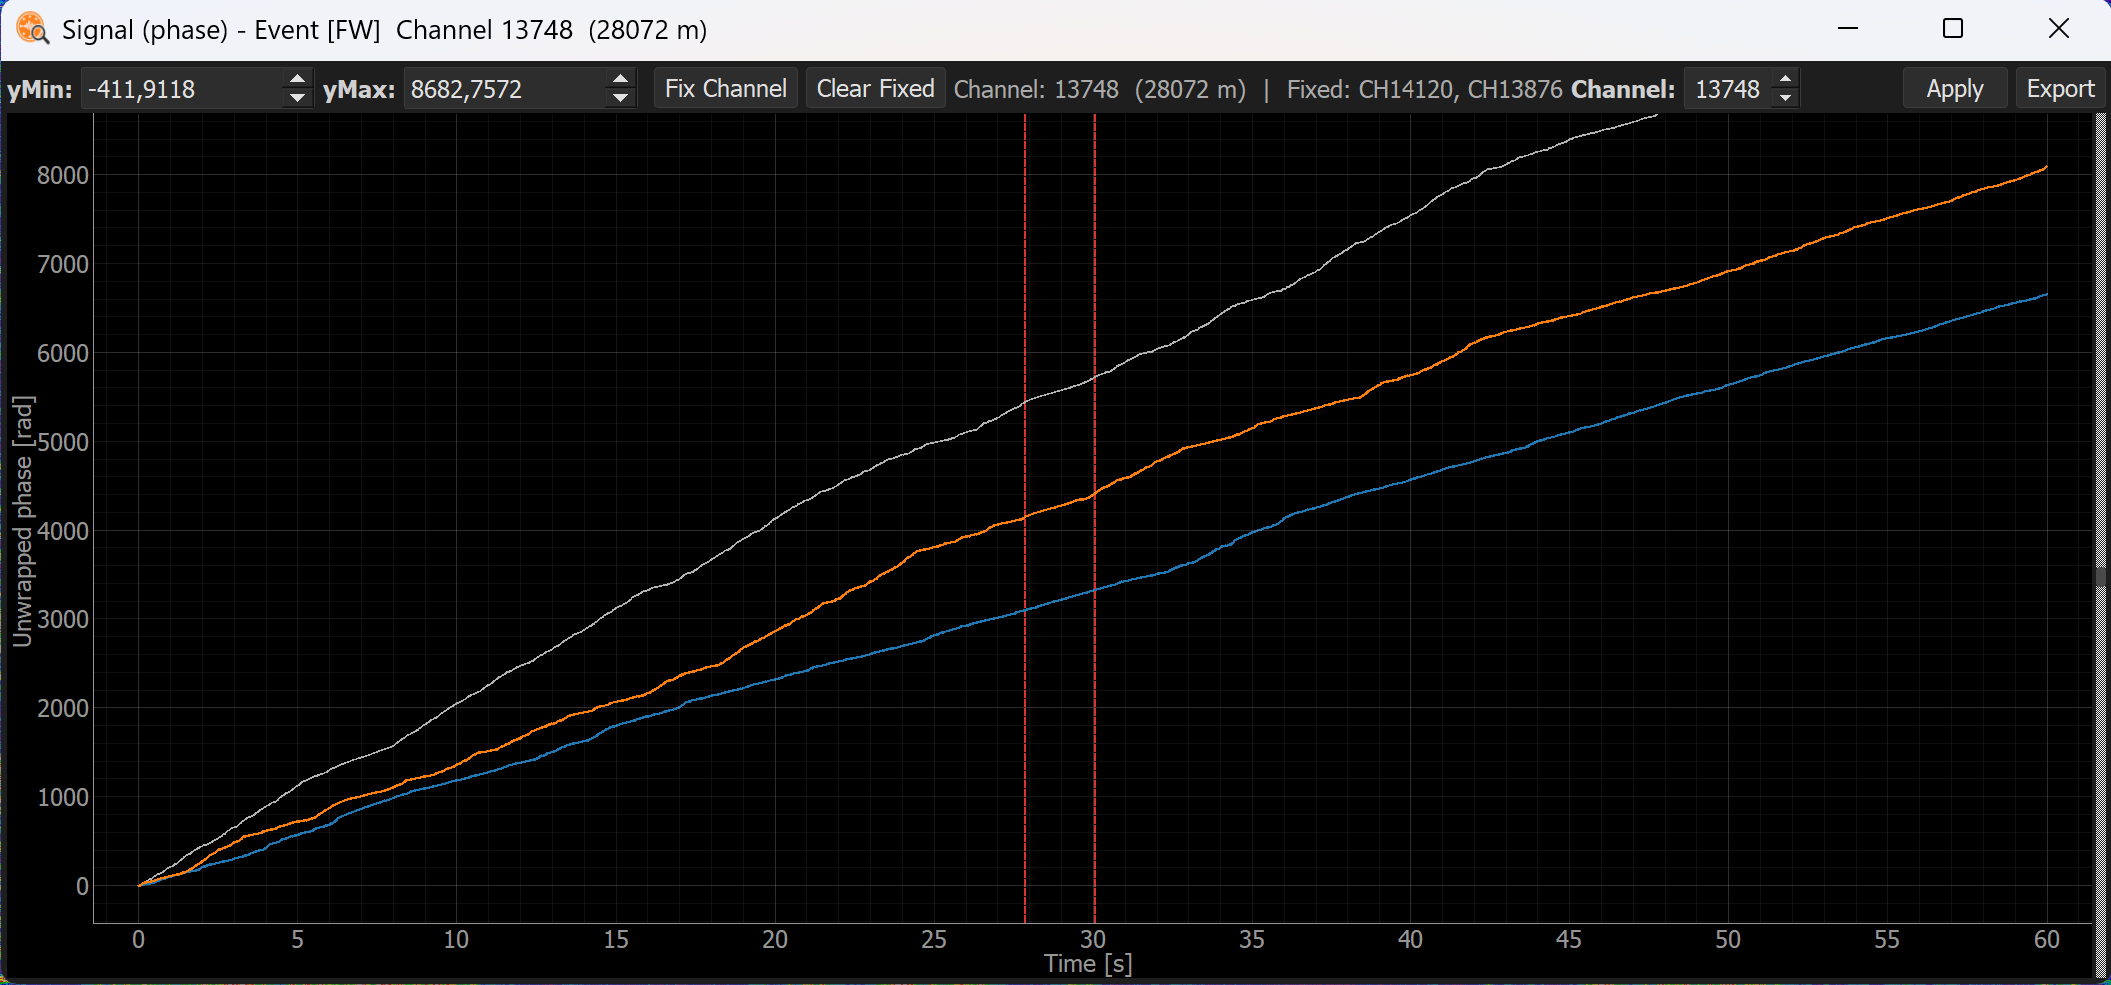Viewport: 2111px width, 985px height.
Task: Increase yMin value with up arrow
Action: 297,79
